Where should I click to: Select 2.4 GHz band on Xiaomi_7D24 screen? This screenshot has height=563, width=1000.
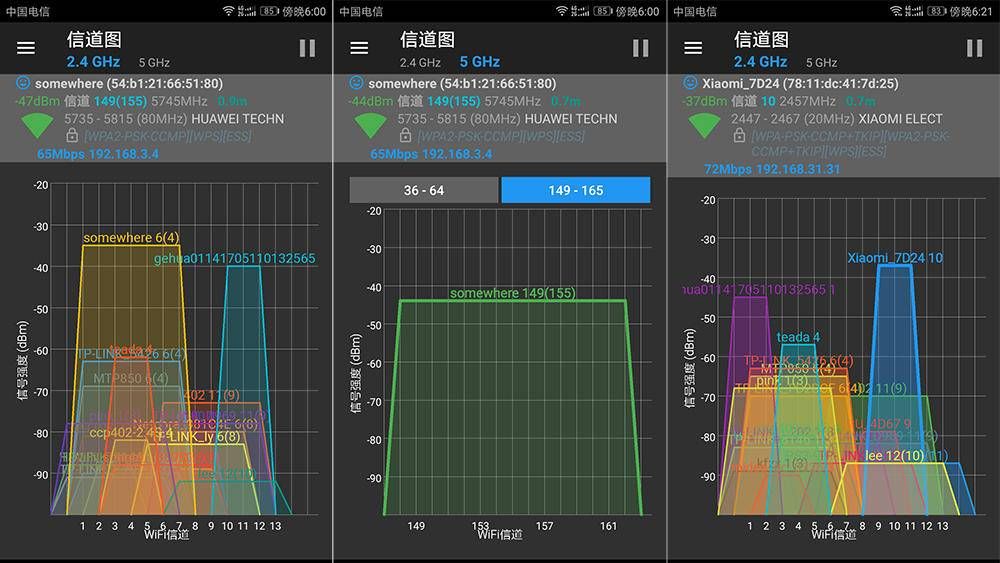click(x=760, y=62)
